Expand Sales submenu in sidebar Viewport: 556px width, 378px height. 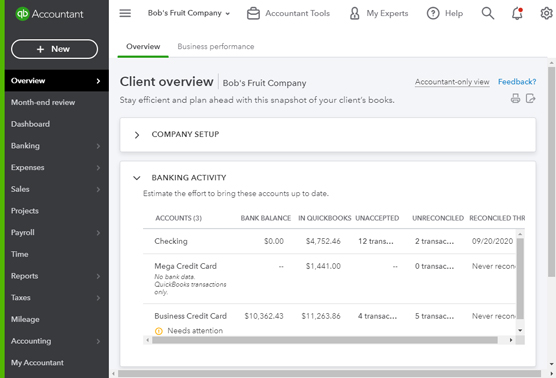click(98, 189)
